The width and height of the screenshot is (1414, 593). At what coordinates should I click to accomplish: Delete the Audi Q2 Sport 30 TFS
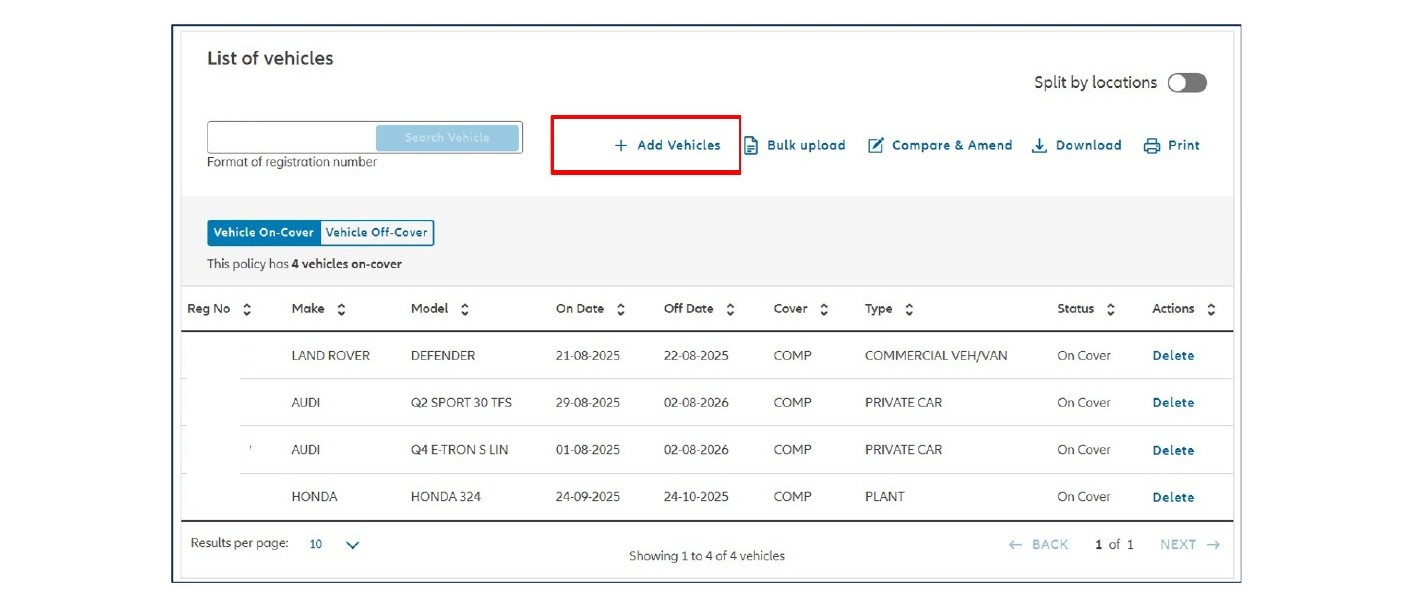[1173, 403]
